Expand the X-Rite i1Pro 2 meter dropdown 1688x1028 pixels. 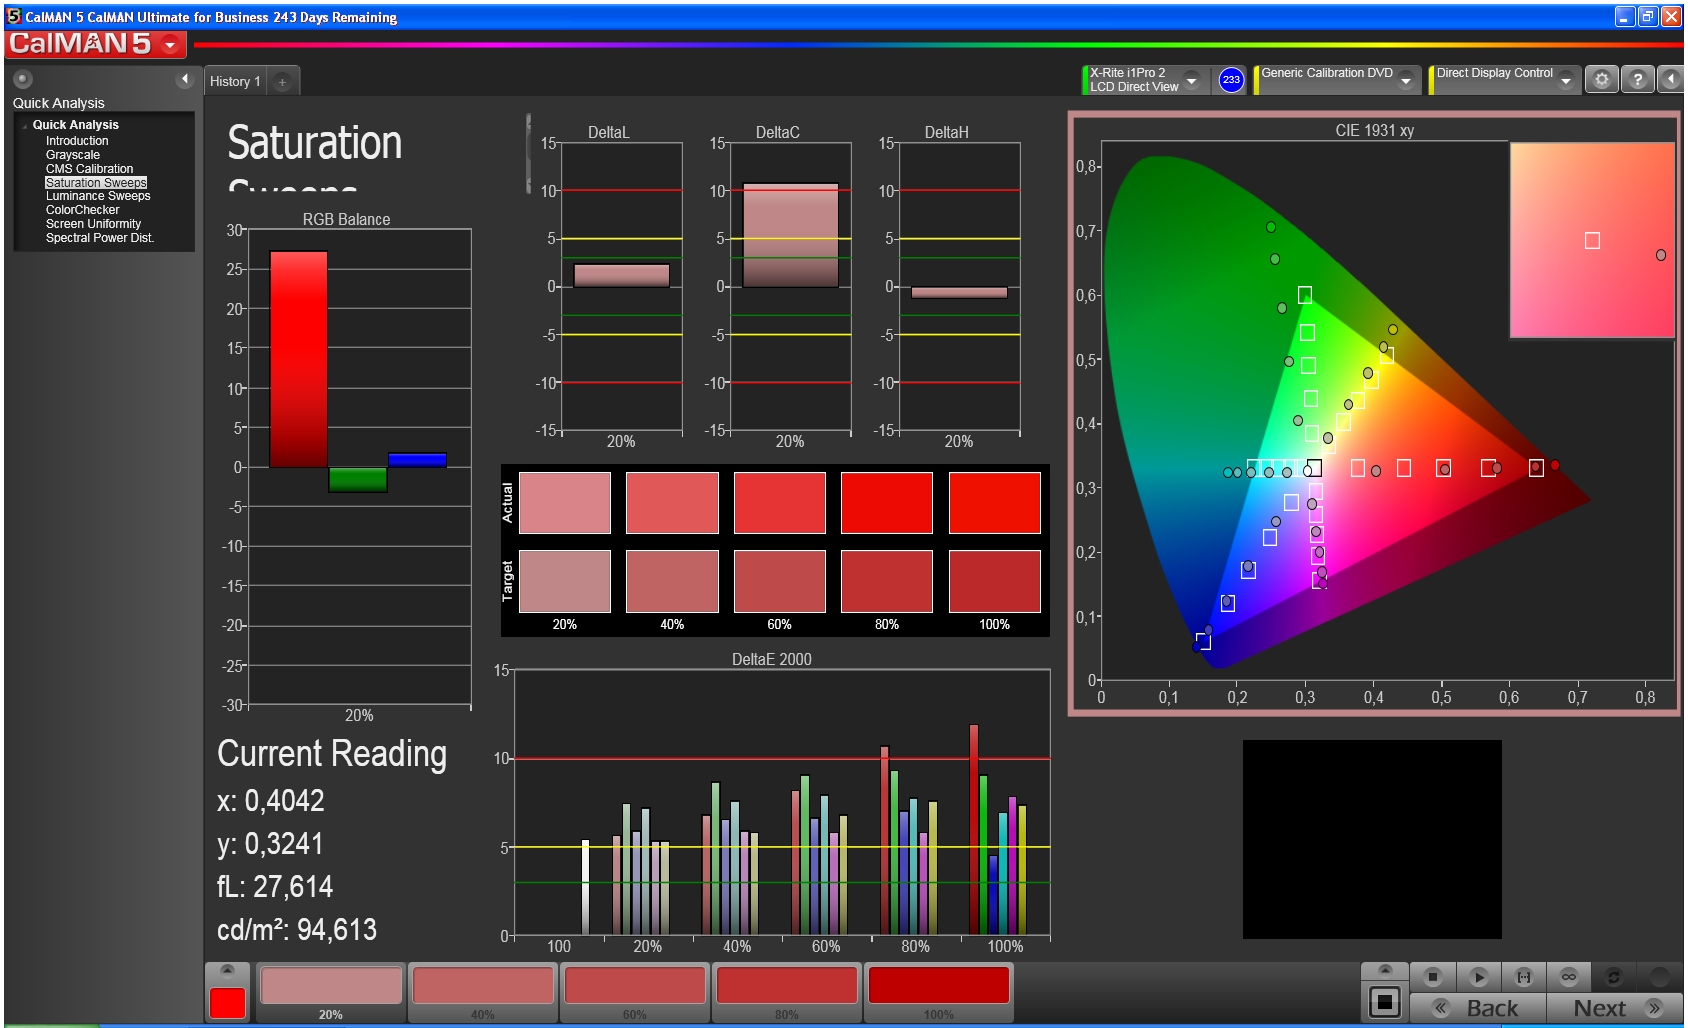1191,81
